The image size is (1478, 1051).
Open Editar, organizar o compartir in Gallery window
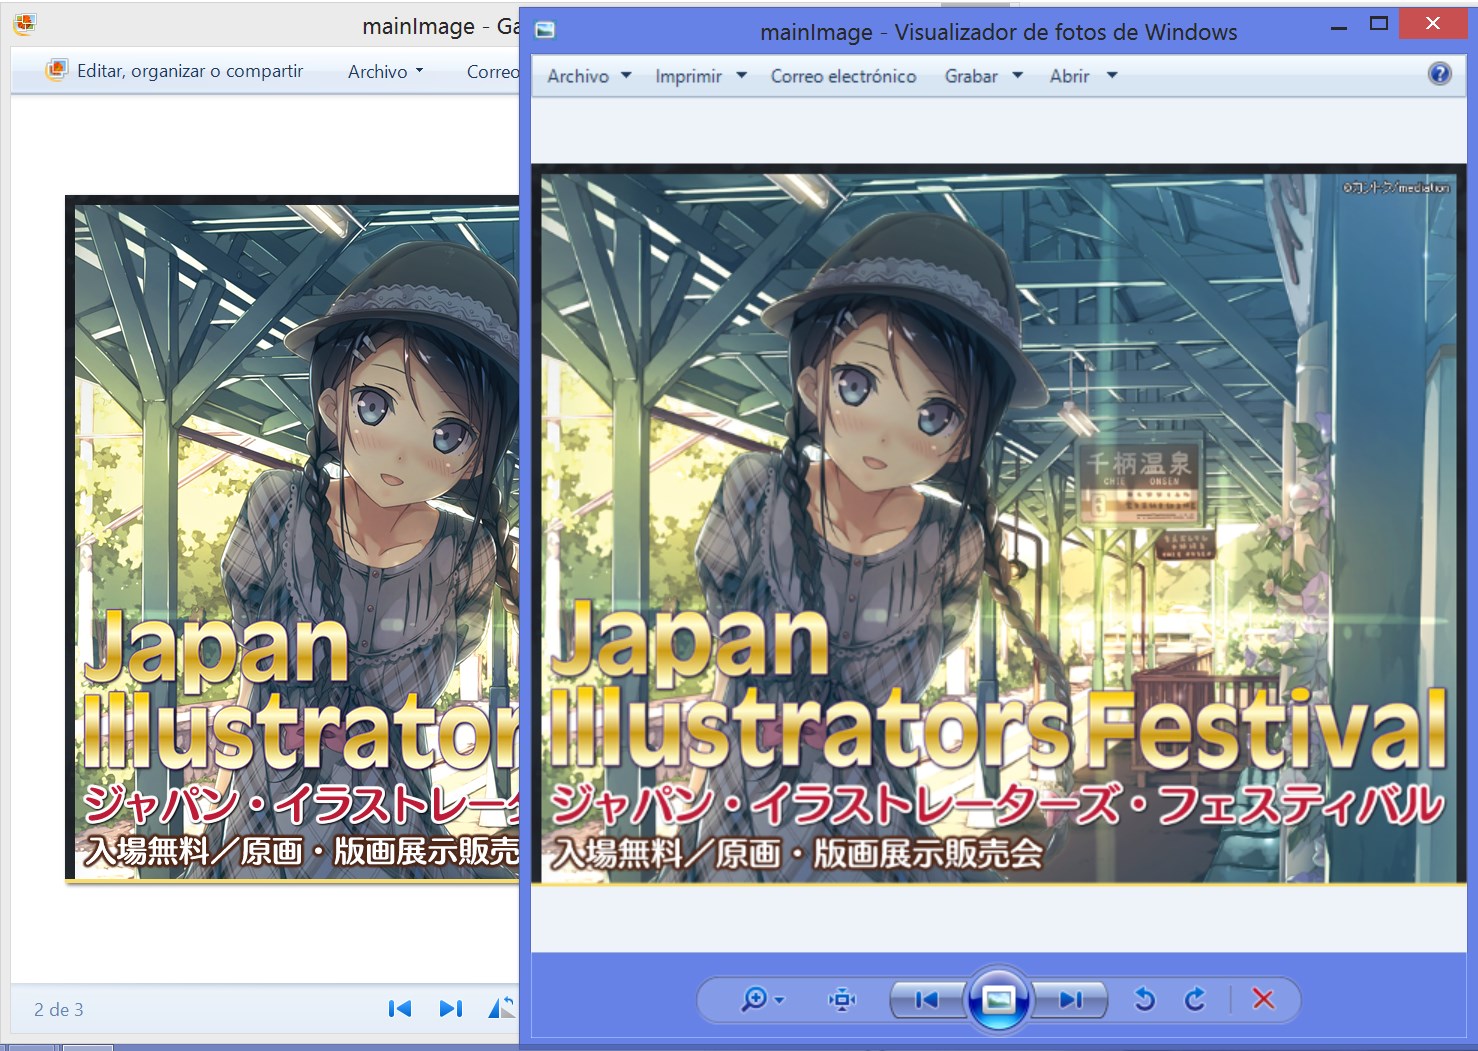click(174, 71)
